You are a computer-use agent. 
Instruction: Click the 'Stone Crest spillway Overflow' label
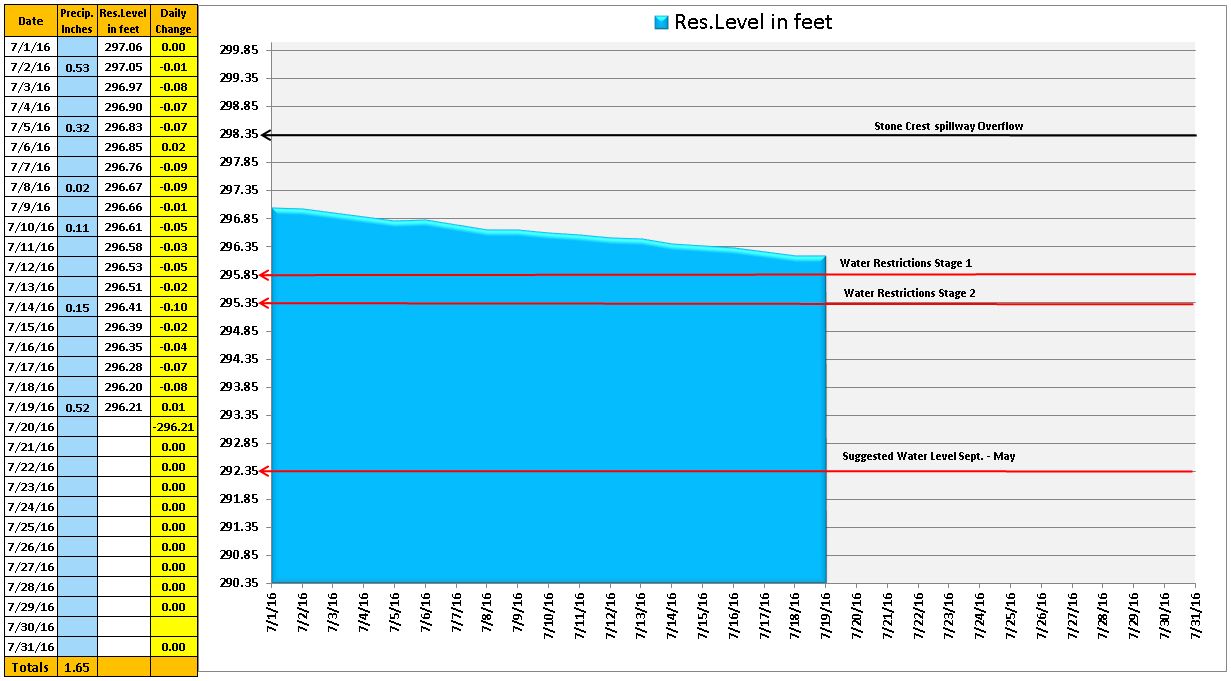point(948,126)
